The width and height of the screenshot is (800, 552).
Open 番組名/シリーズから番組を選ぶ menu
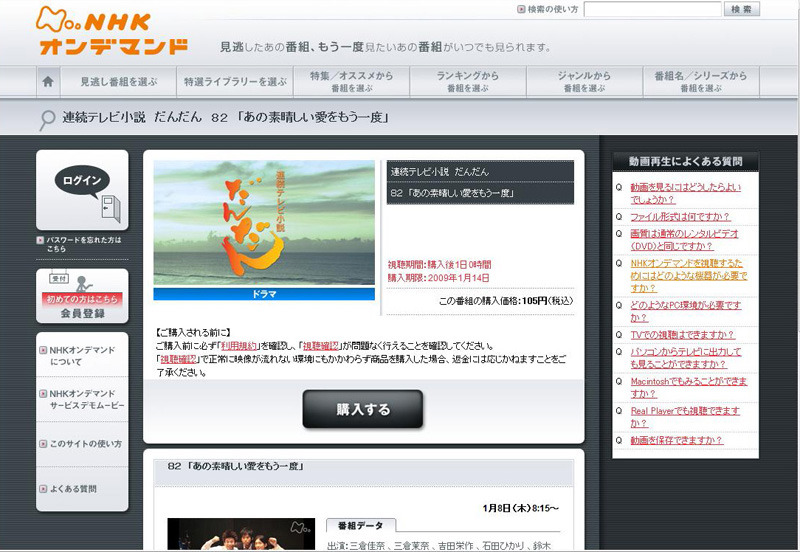(x=701, y=82)
